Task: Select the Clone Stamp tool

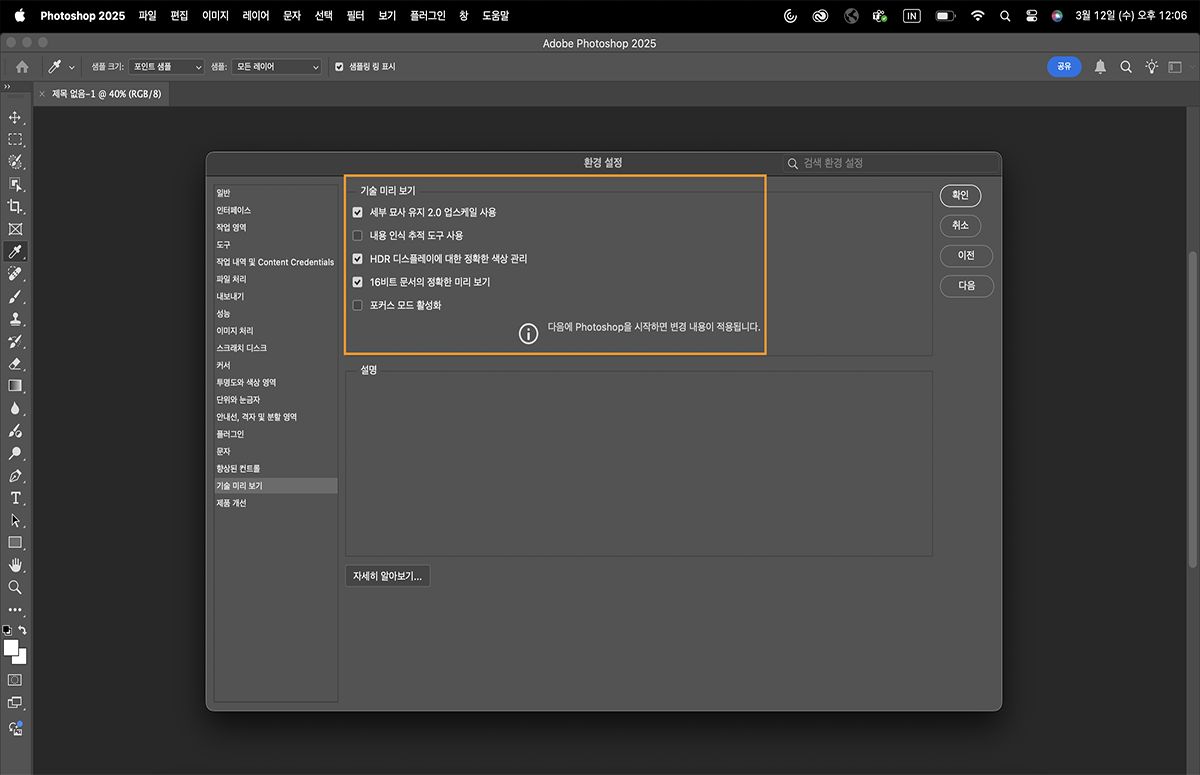Action: tap(15, 319)
